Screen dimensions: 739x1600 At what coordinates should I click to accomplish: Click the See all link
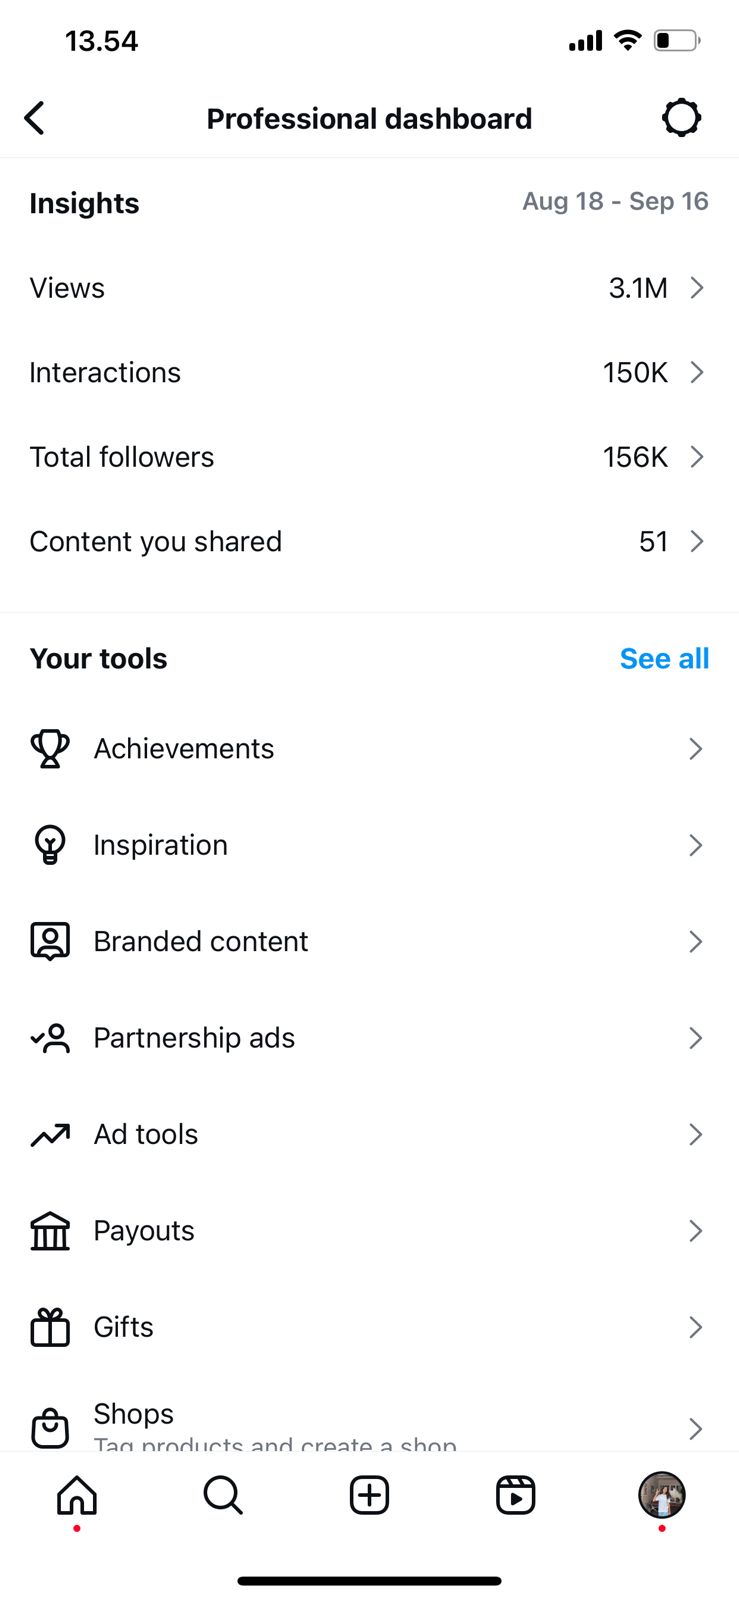(x=664, y=659)
